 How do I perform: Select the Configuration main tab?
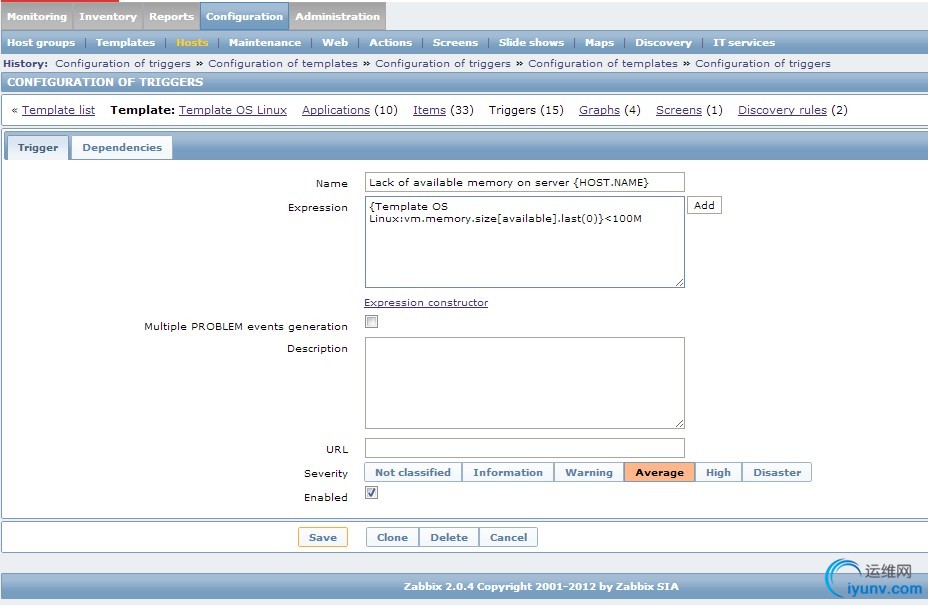point(244,17)
